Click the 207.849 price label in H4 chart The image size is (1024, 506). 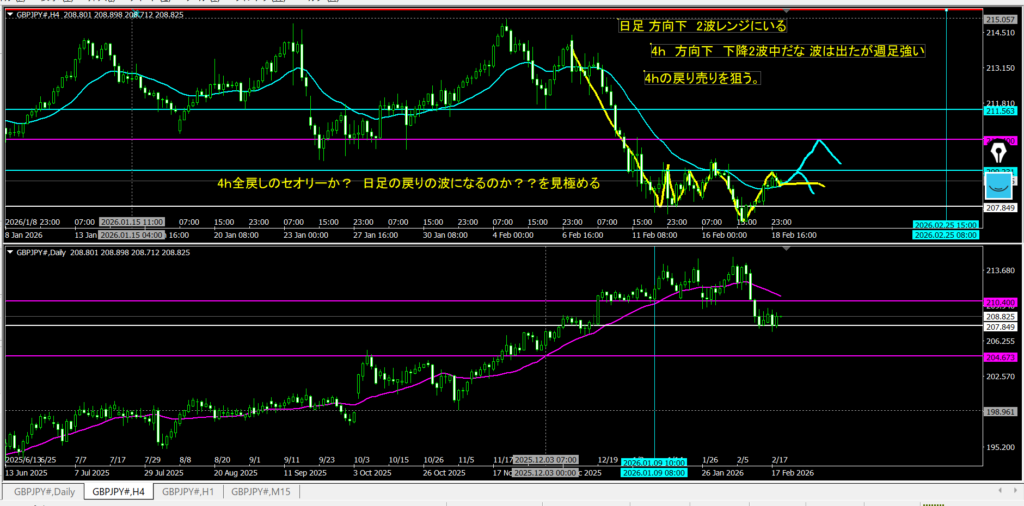[x=1000, y=207]
